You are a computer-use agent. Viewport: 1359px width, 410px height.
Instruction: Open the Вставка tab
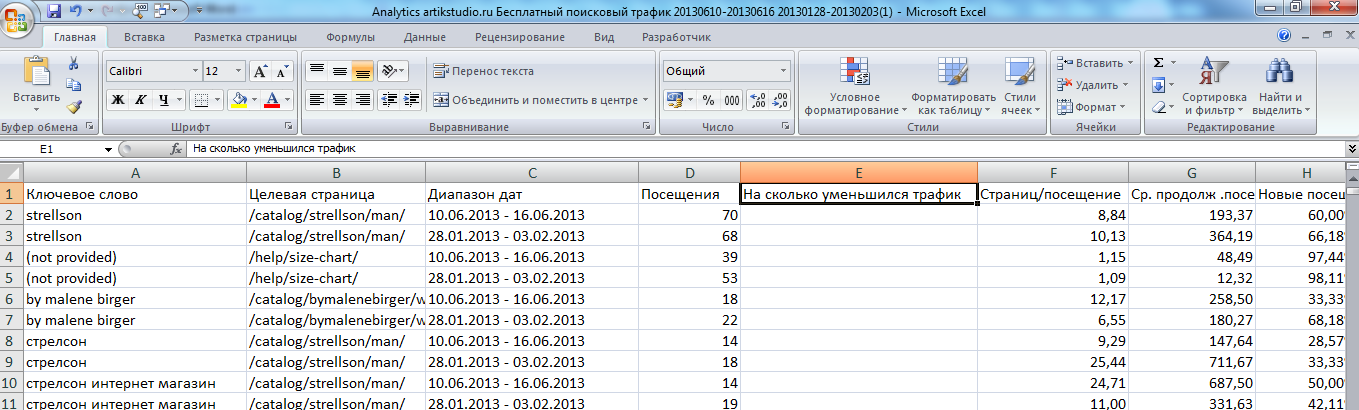point(145,37)
